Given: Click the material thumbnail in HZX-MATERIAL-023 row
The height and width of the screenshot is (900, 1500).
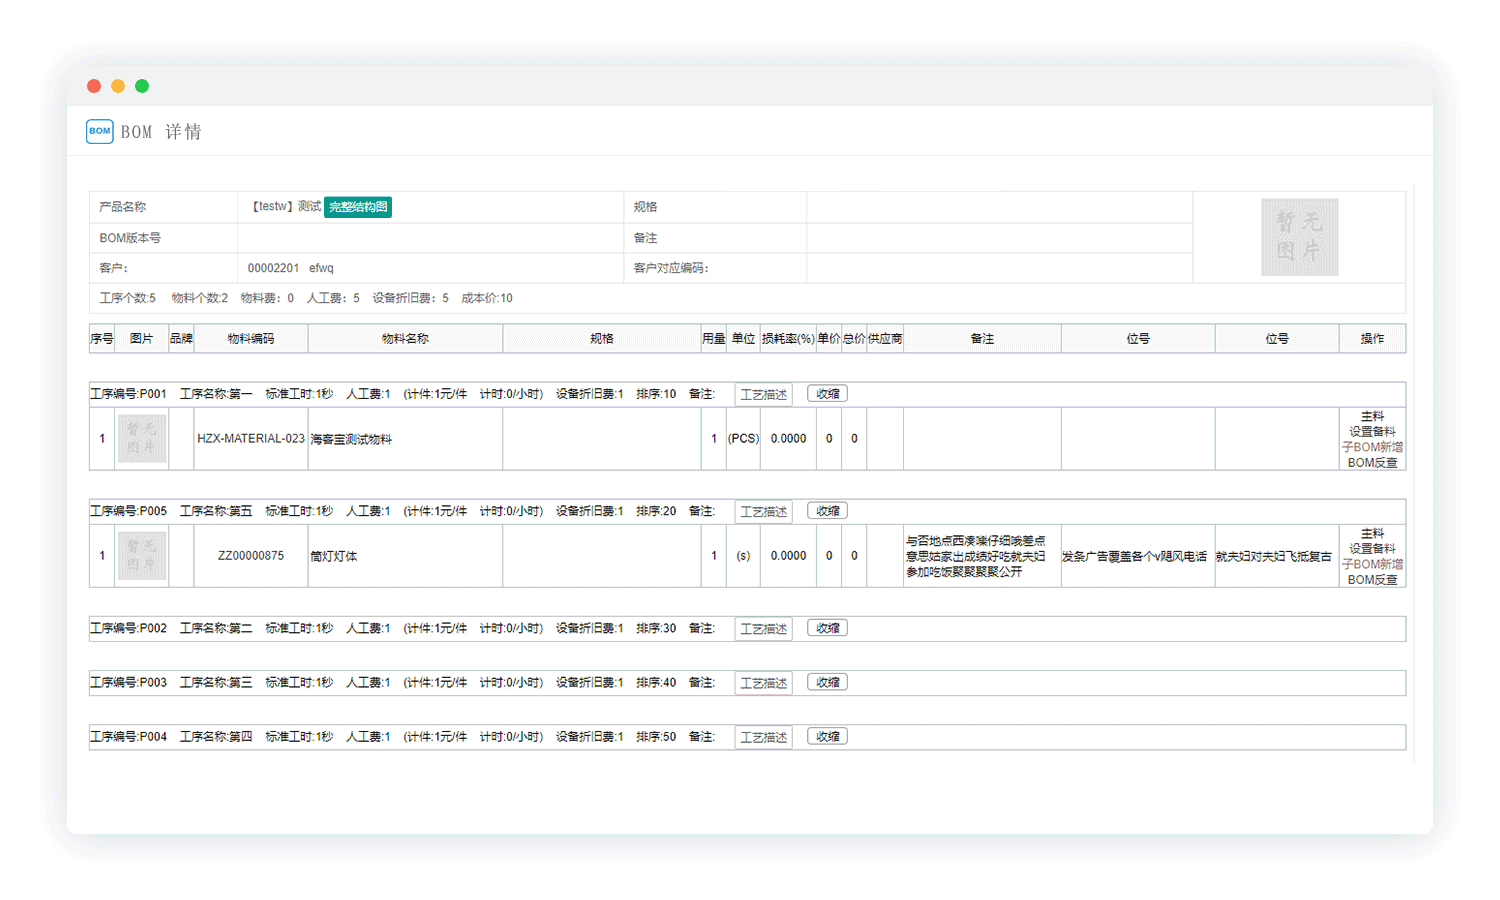Looking at the screenshot, I should [141, 439].
